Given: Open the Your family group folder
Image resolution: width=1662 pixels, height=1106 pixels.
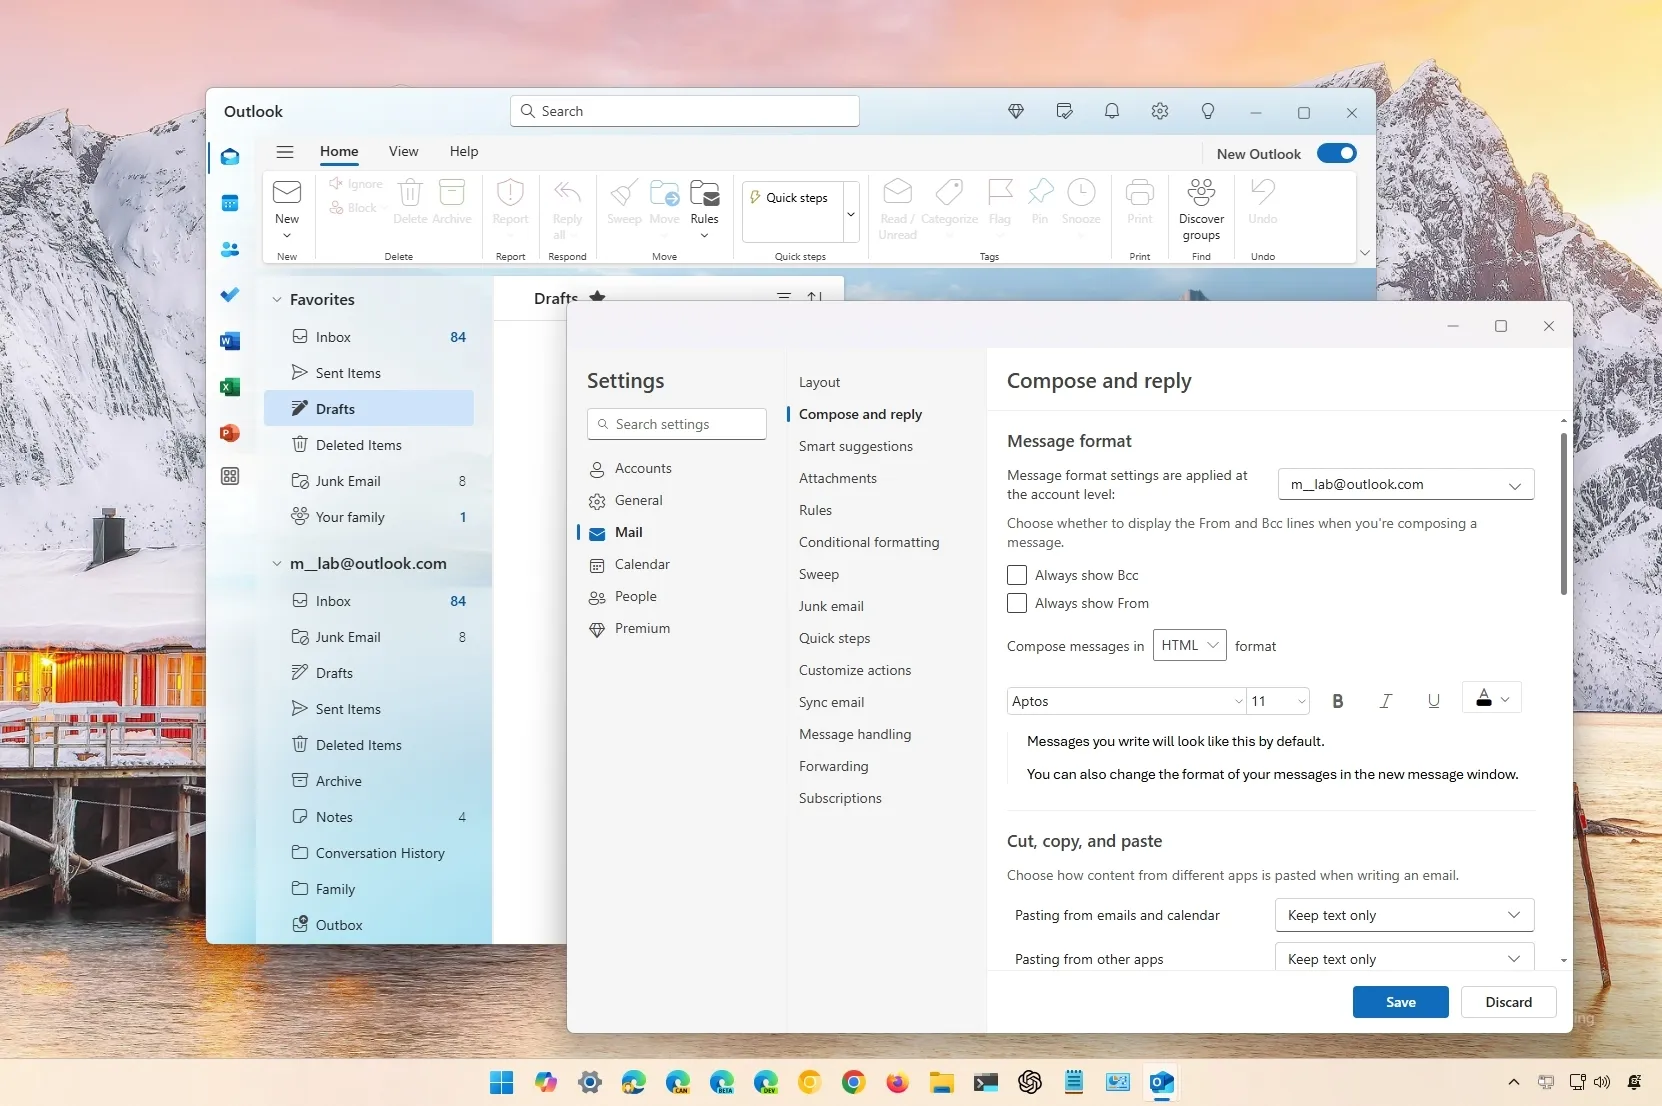Looking at the screenshot, I should [368, 517].
